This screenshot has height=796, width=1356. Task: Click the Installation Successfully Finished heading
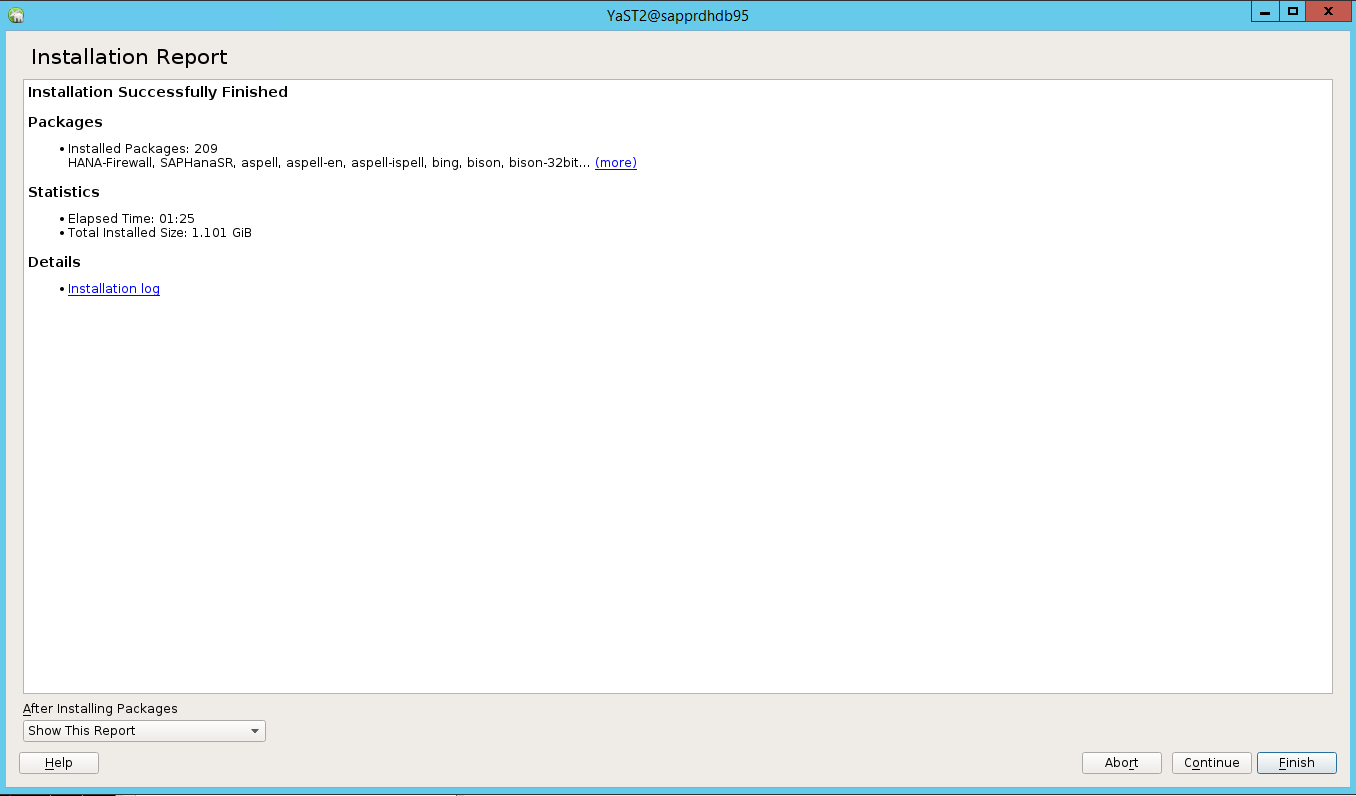point(157,91)
